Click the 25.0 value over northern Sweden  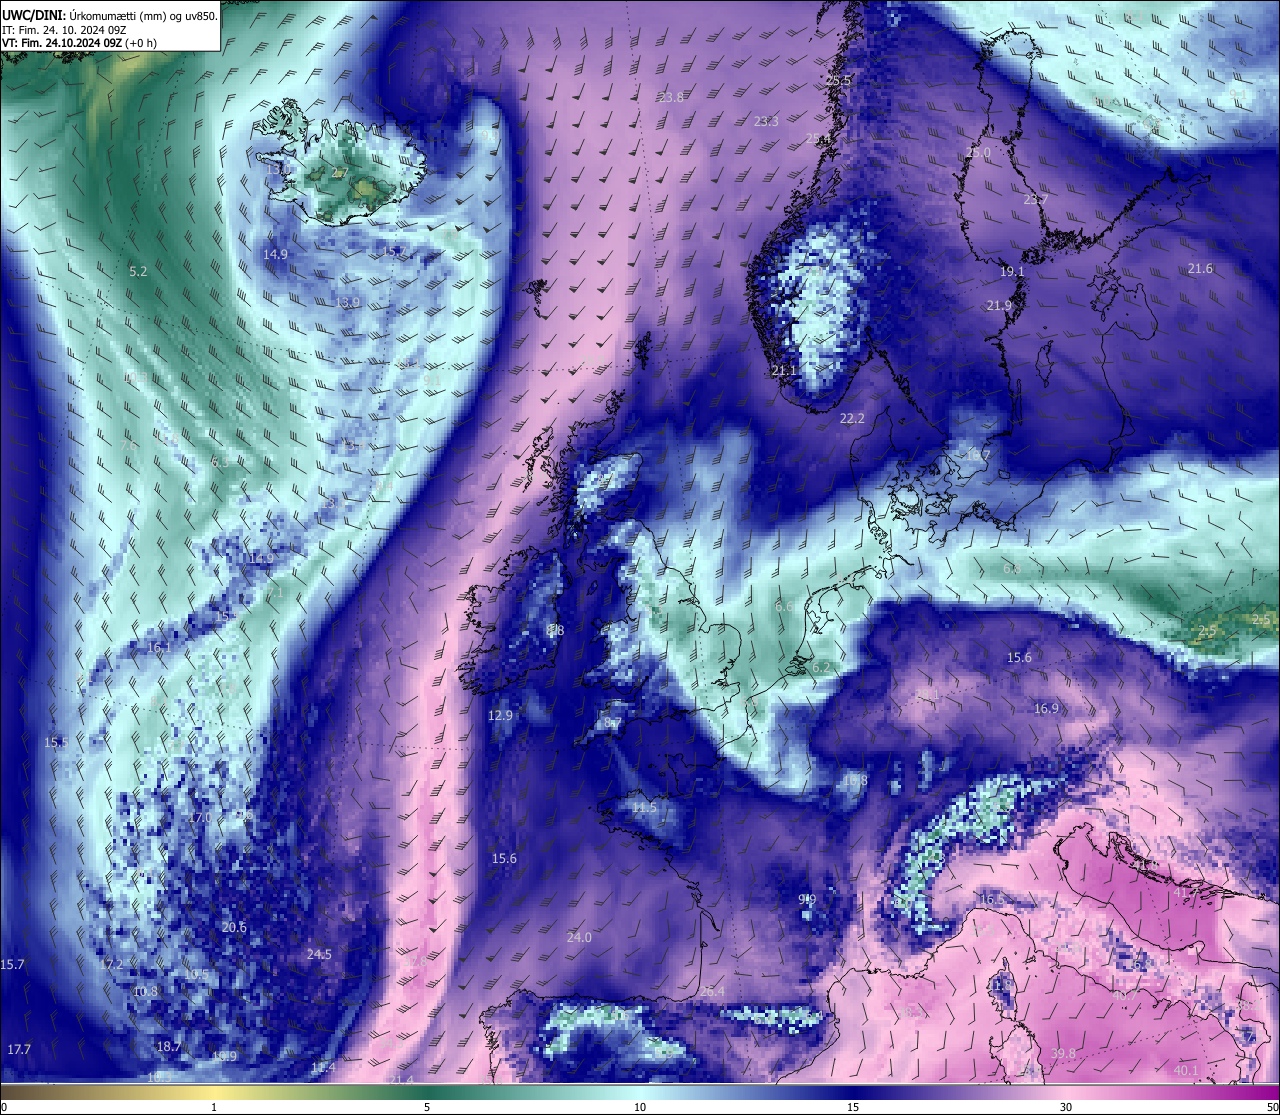pyautogui.click(x=977, y=153)
